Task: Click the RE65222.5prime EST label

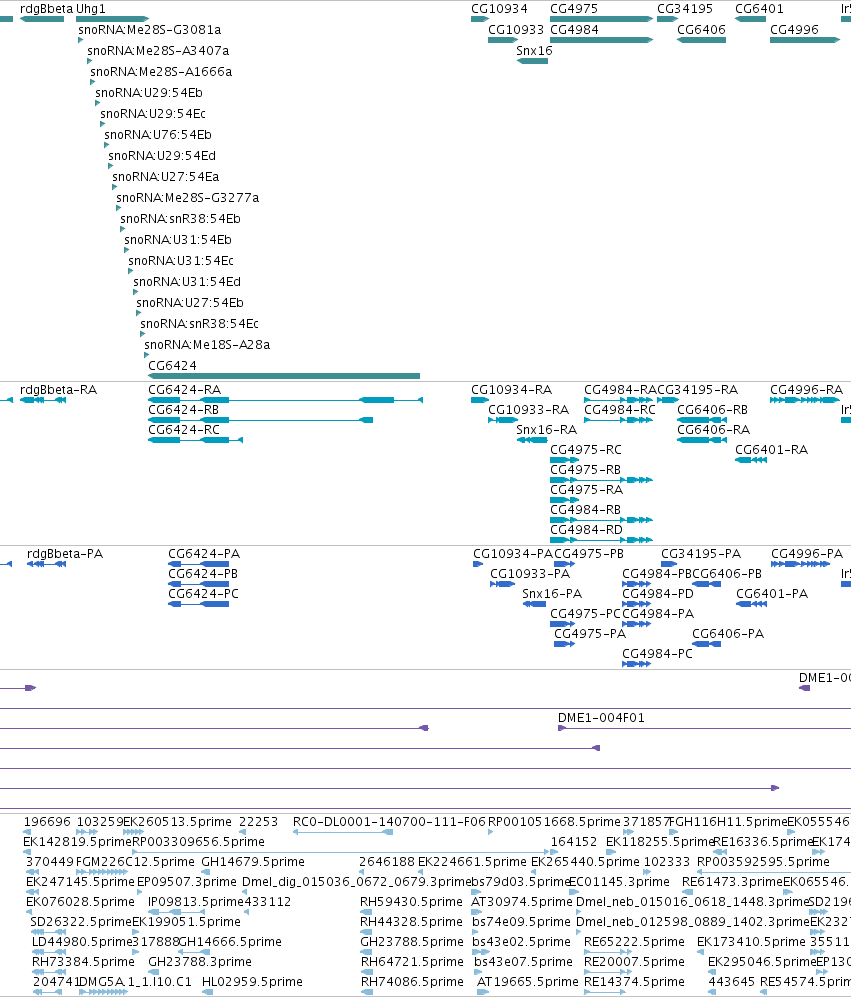Action: coord(634,942)
